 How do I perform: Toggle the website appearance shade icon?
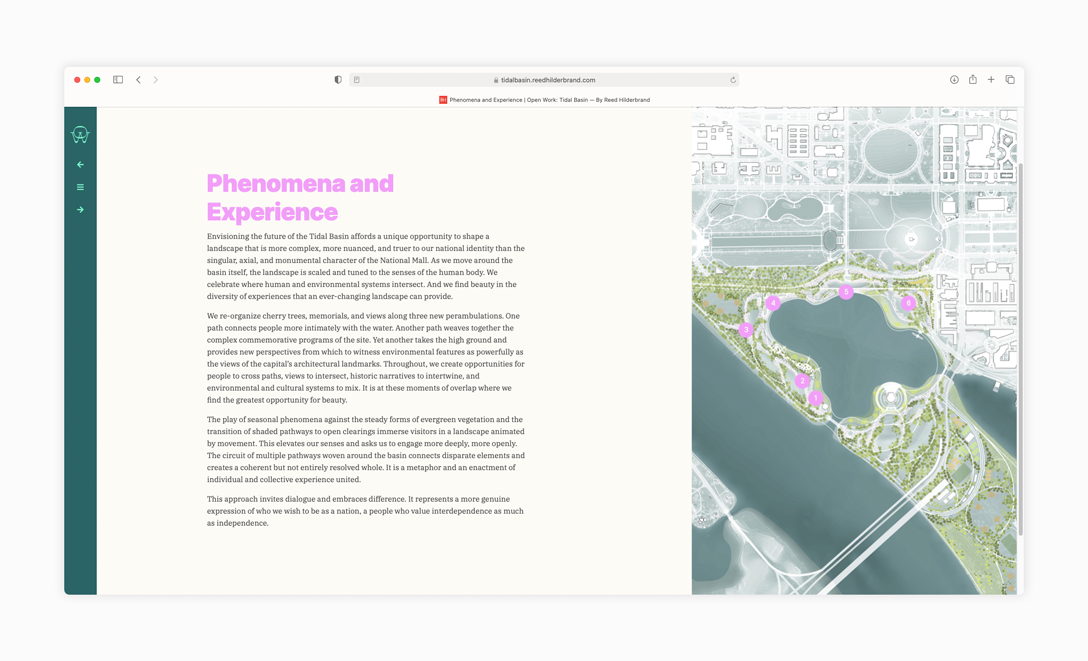pos(337,79)
